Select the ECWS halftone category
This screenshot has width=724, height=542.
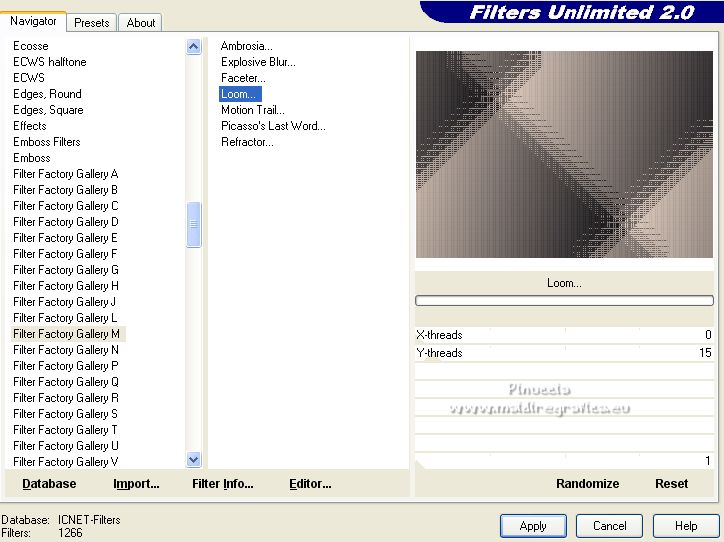pos(49,62)
